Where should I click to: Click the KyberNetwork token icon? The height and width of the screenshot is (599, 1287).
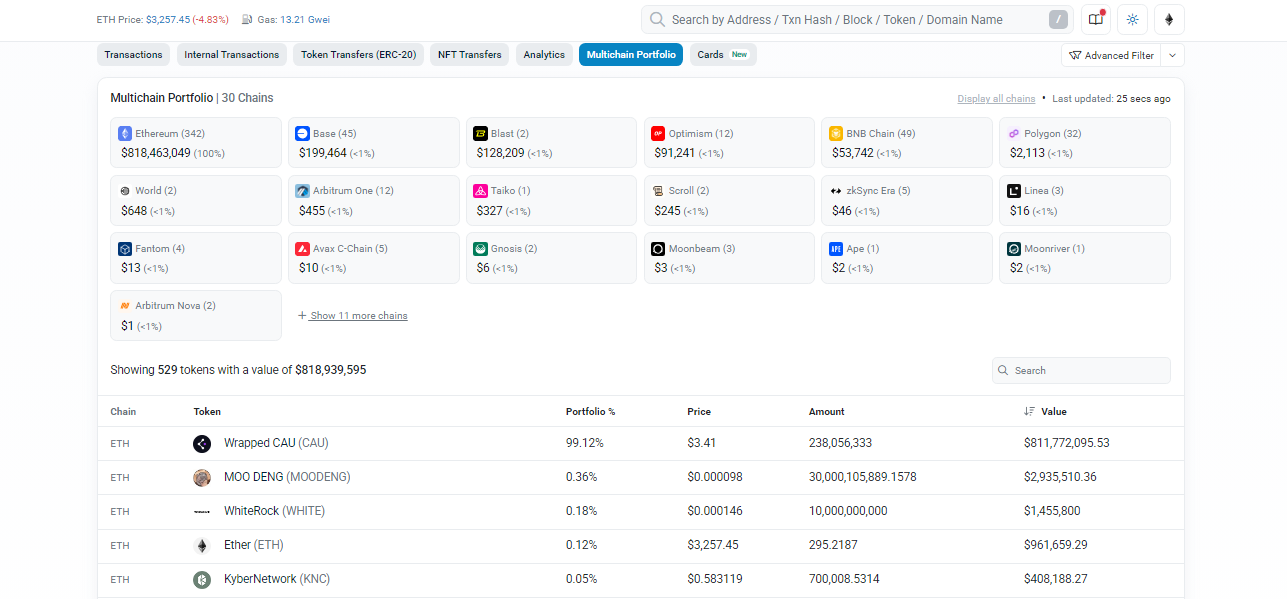(202, 580)
